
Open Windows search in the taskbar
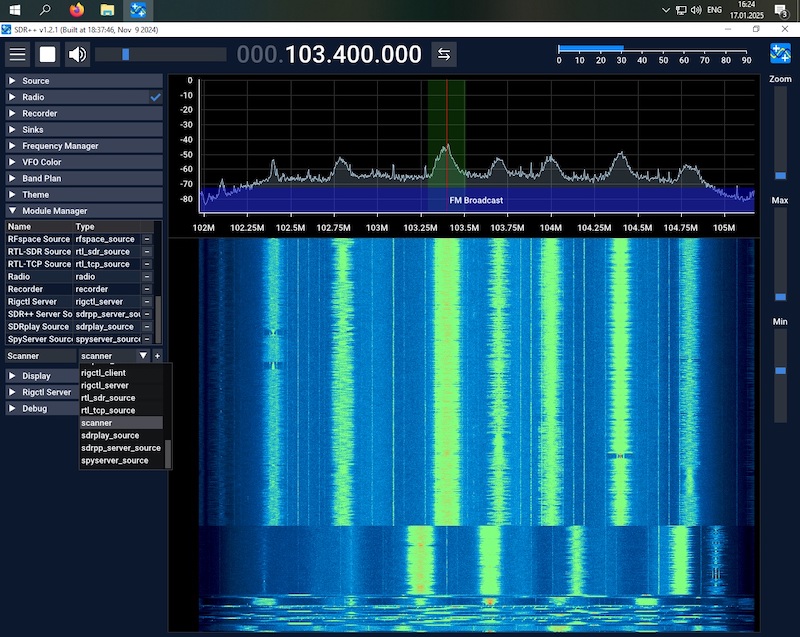click(45, 10)
